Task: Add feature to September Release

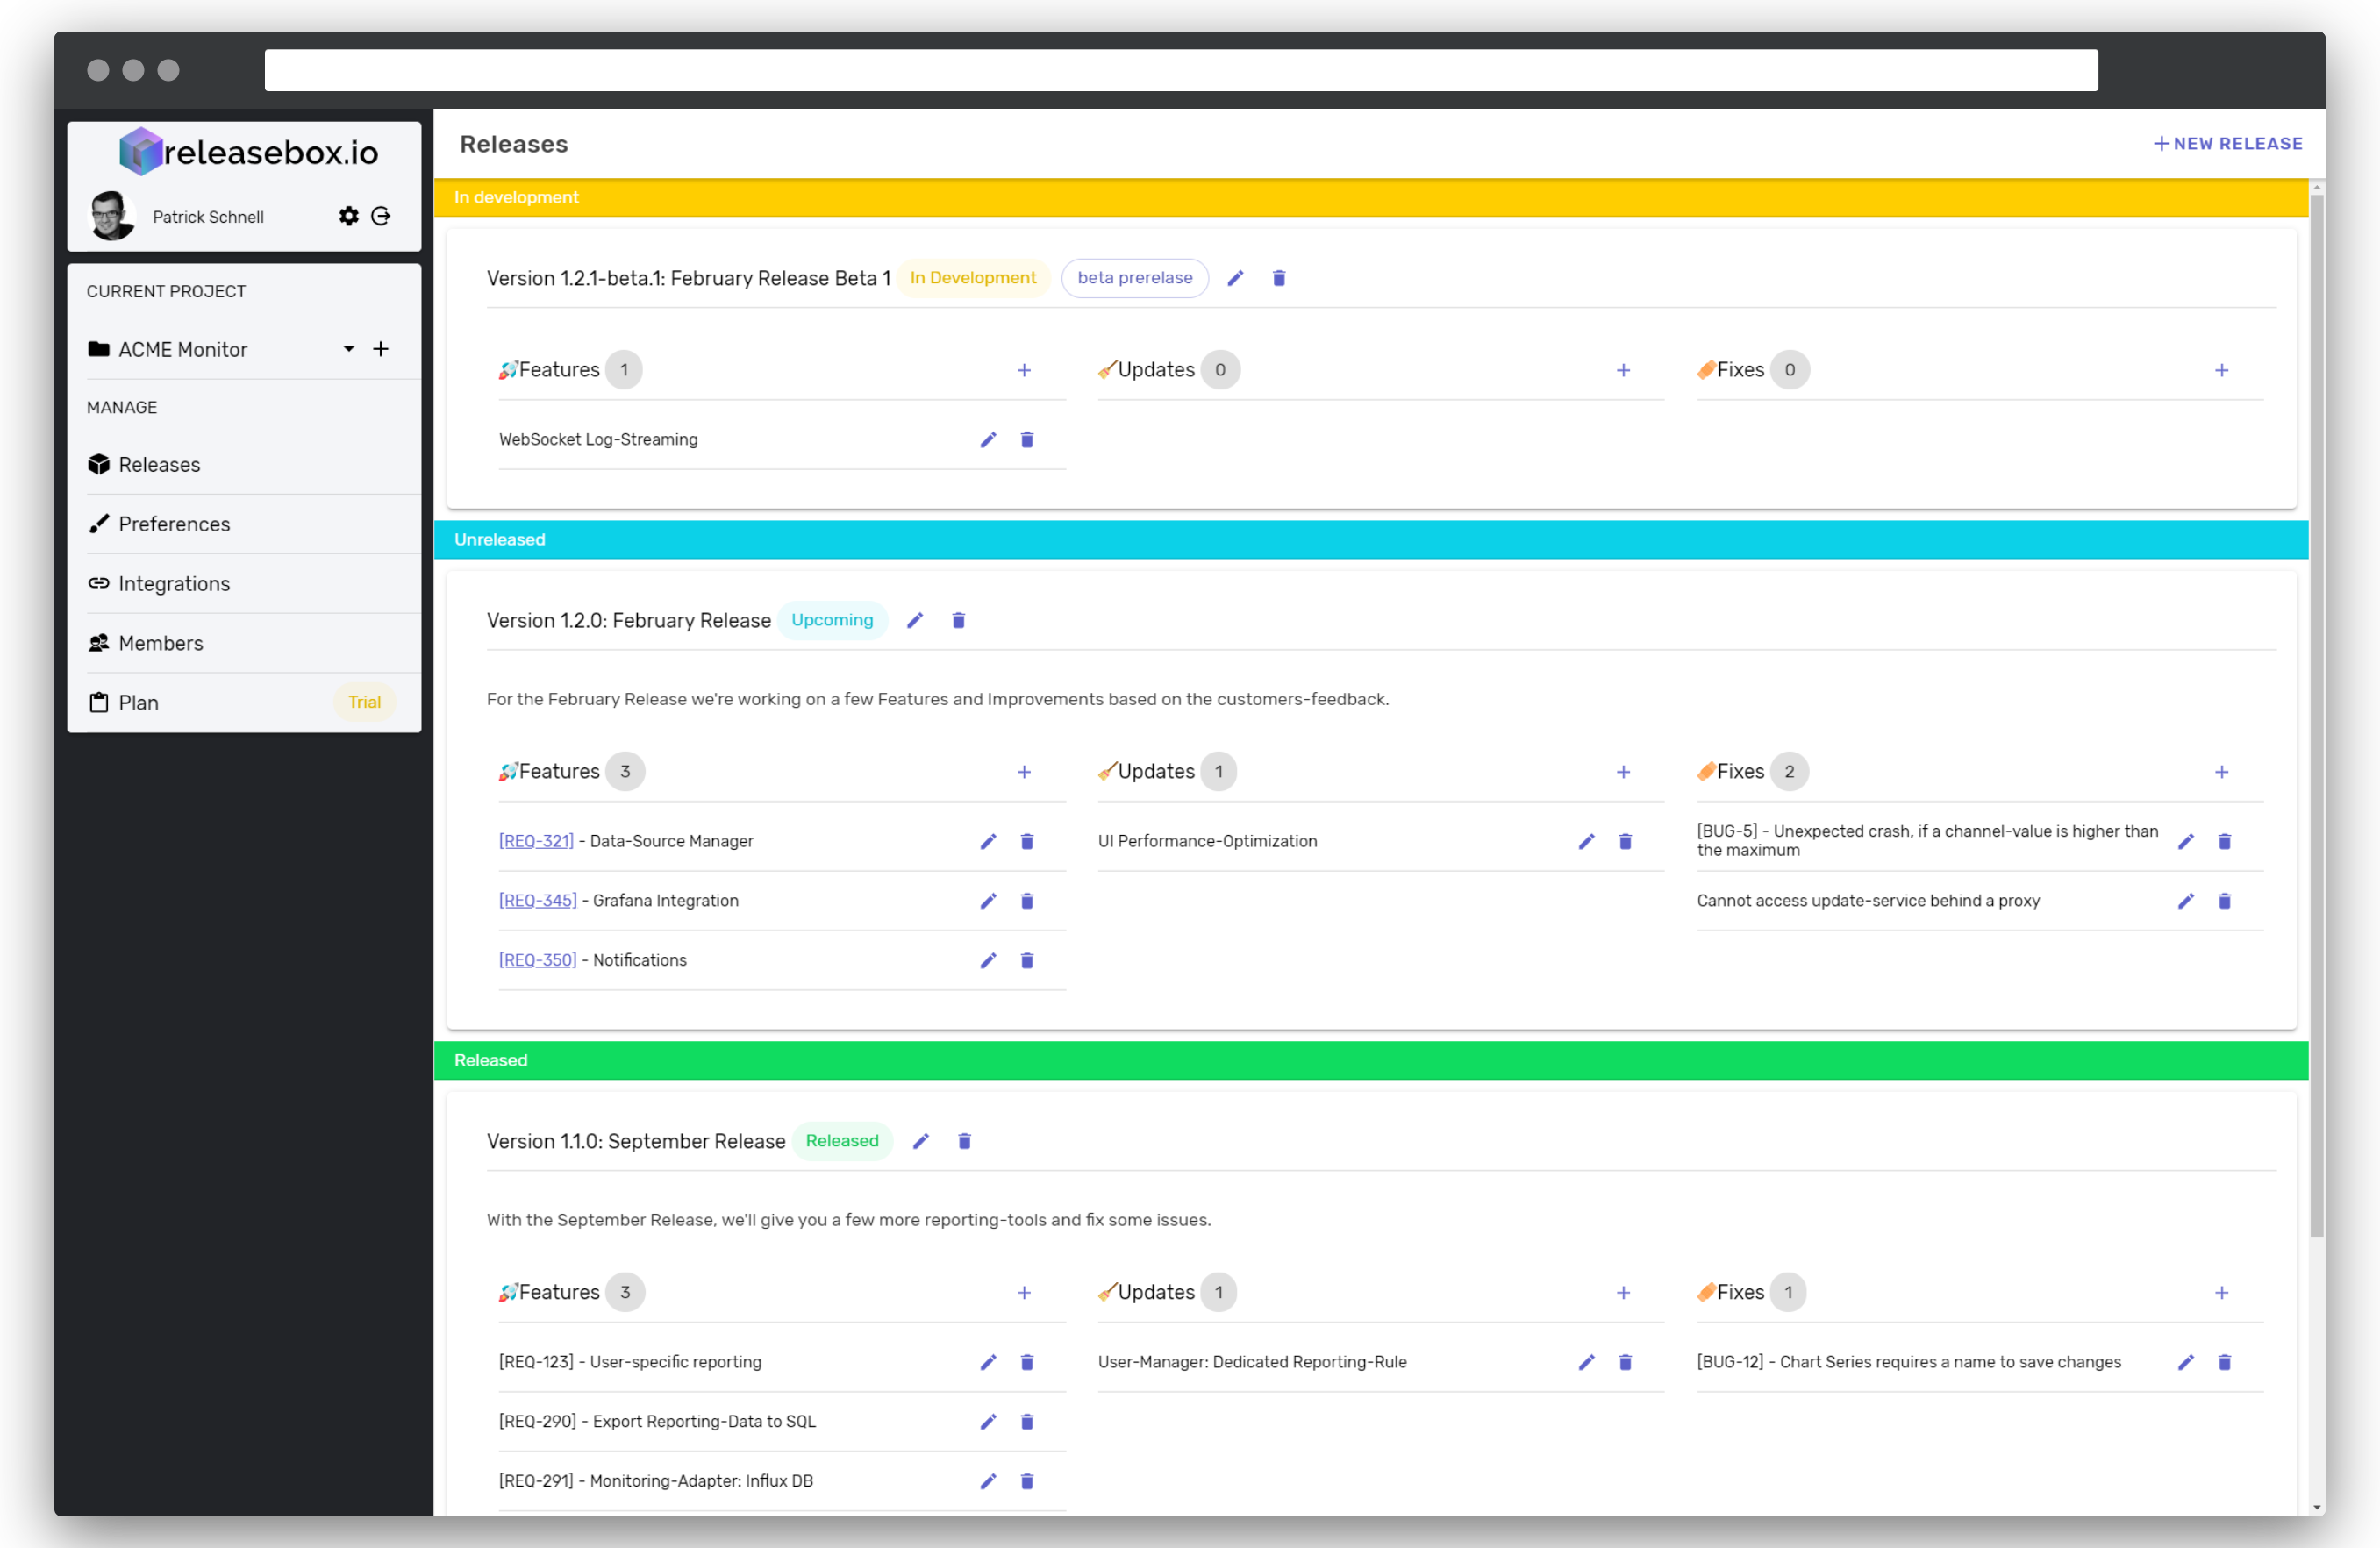Action: (1024, 1293)
